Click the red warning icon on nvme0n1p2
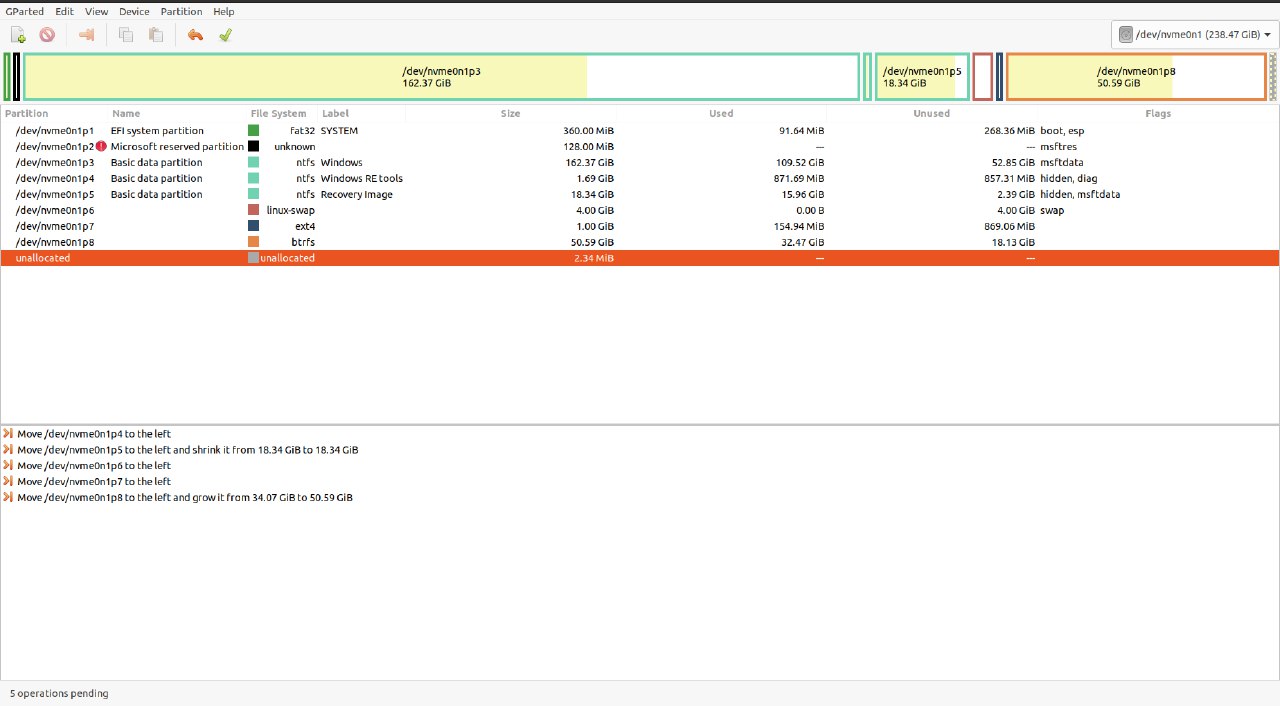Viewport: 1280px width, 706px height. (101, 147)
